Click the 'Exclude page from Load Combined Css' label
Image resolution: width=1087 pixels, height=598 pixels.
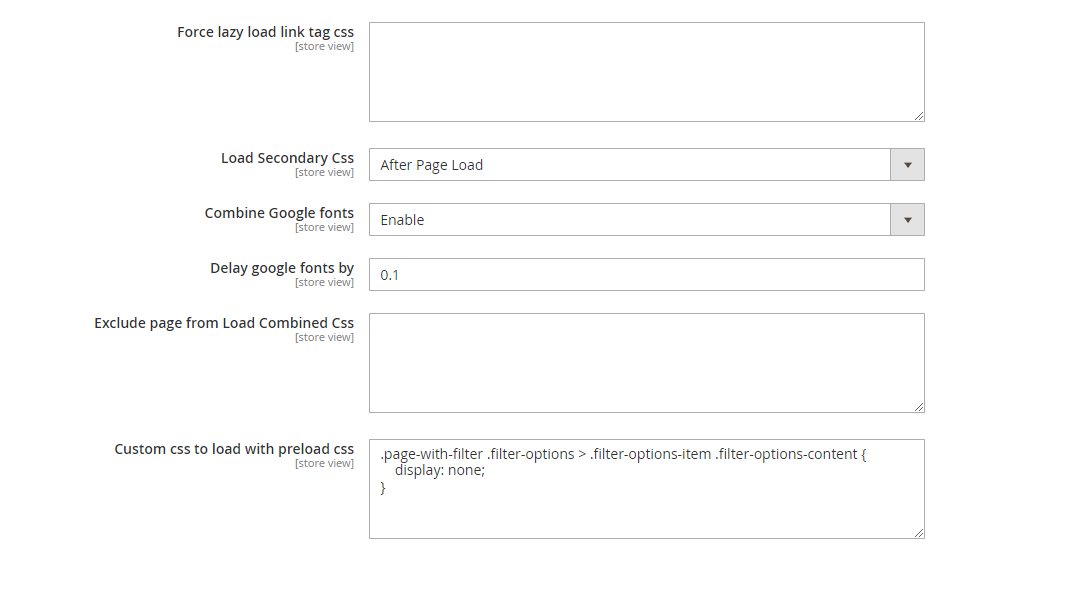224,323
